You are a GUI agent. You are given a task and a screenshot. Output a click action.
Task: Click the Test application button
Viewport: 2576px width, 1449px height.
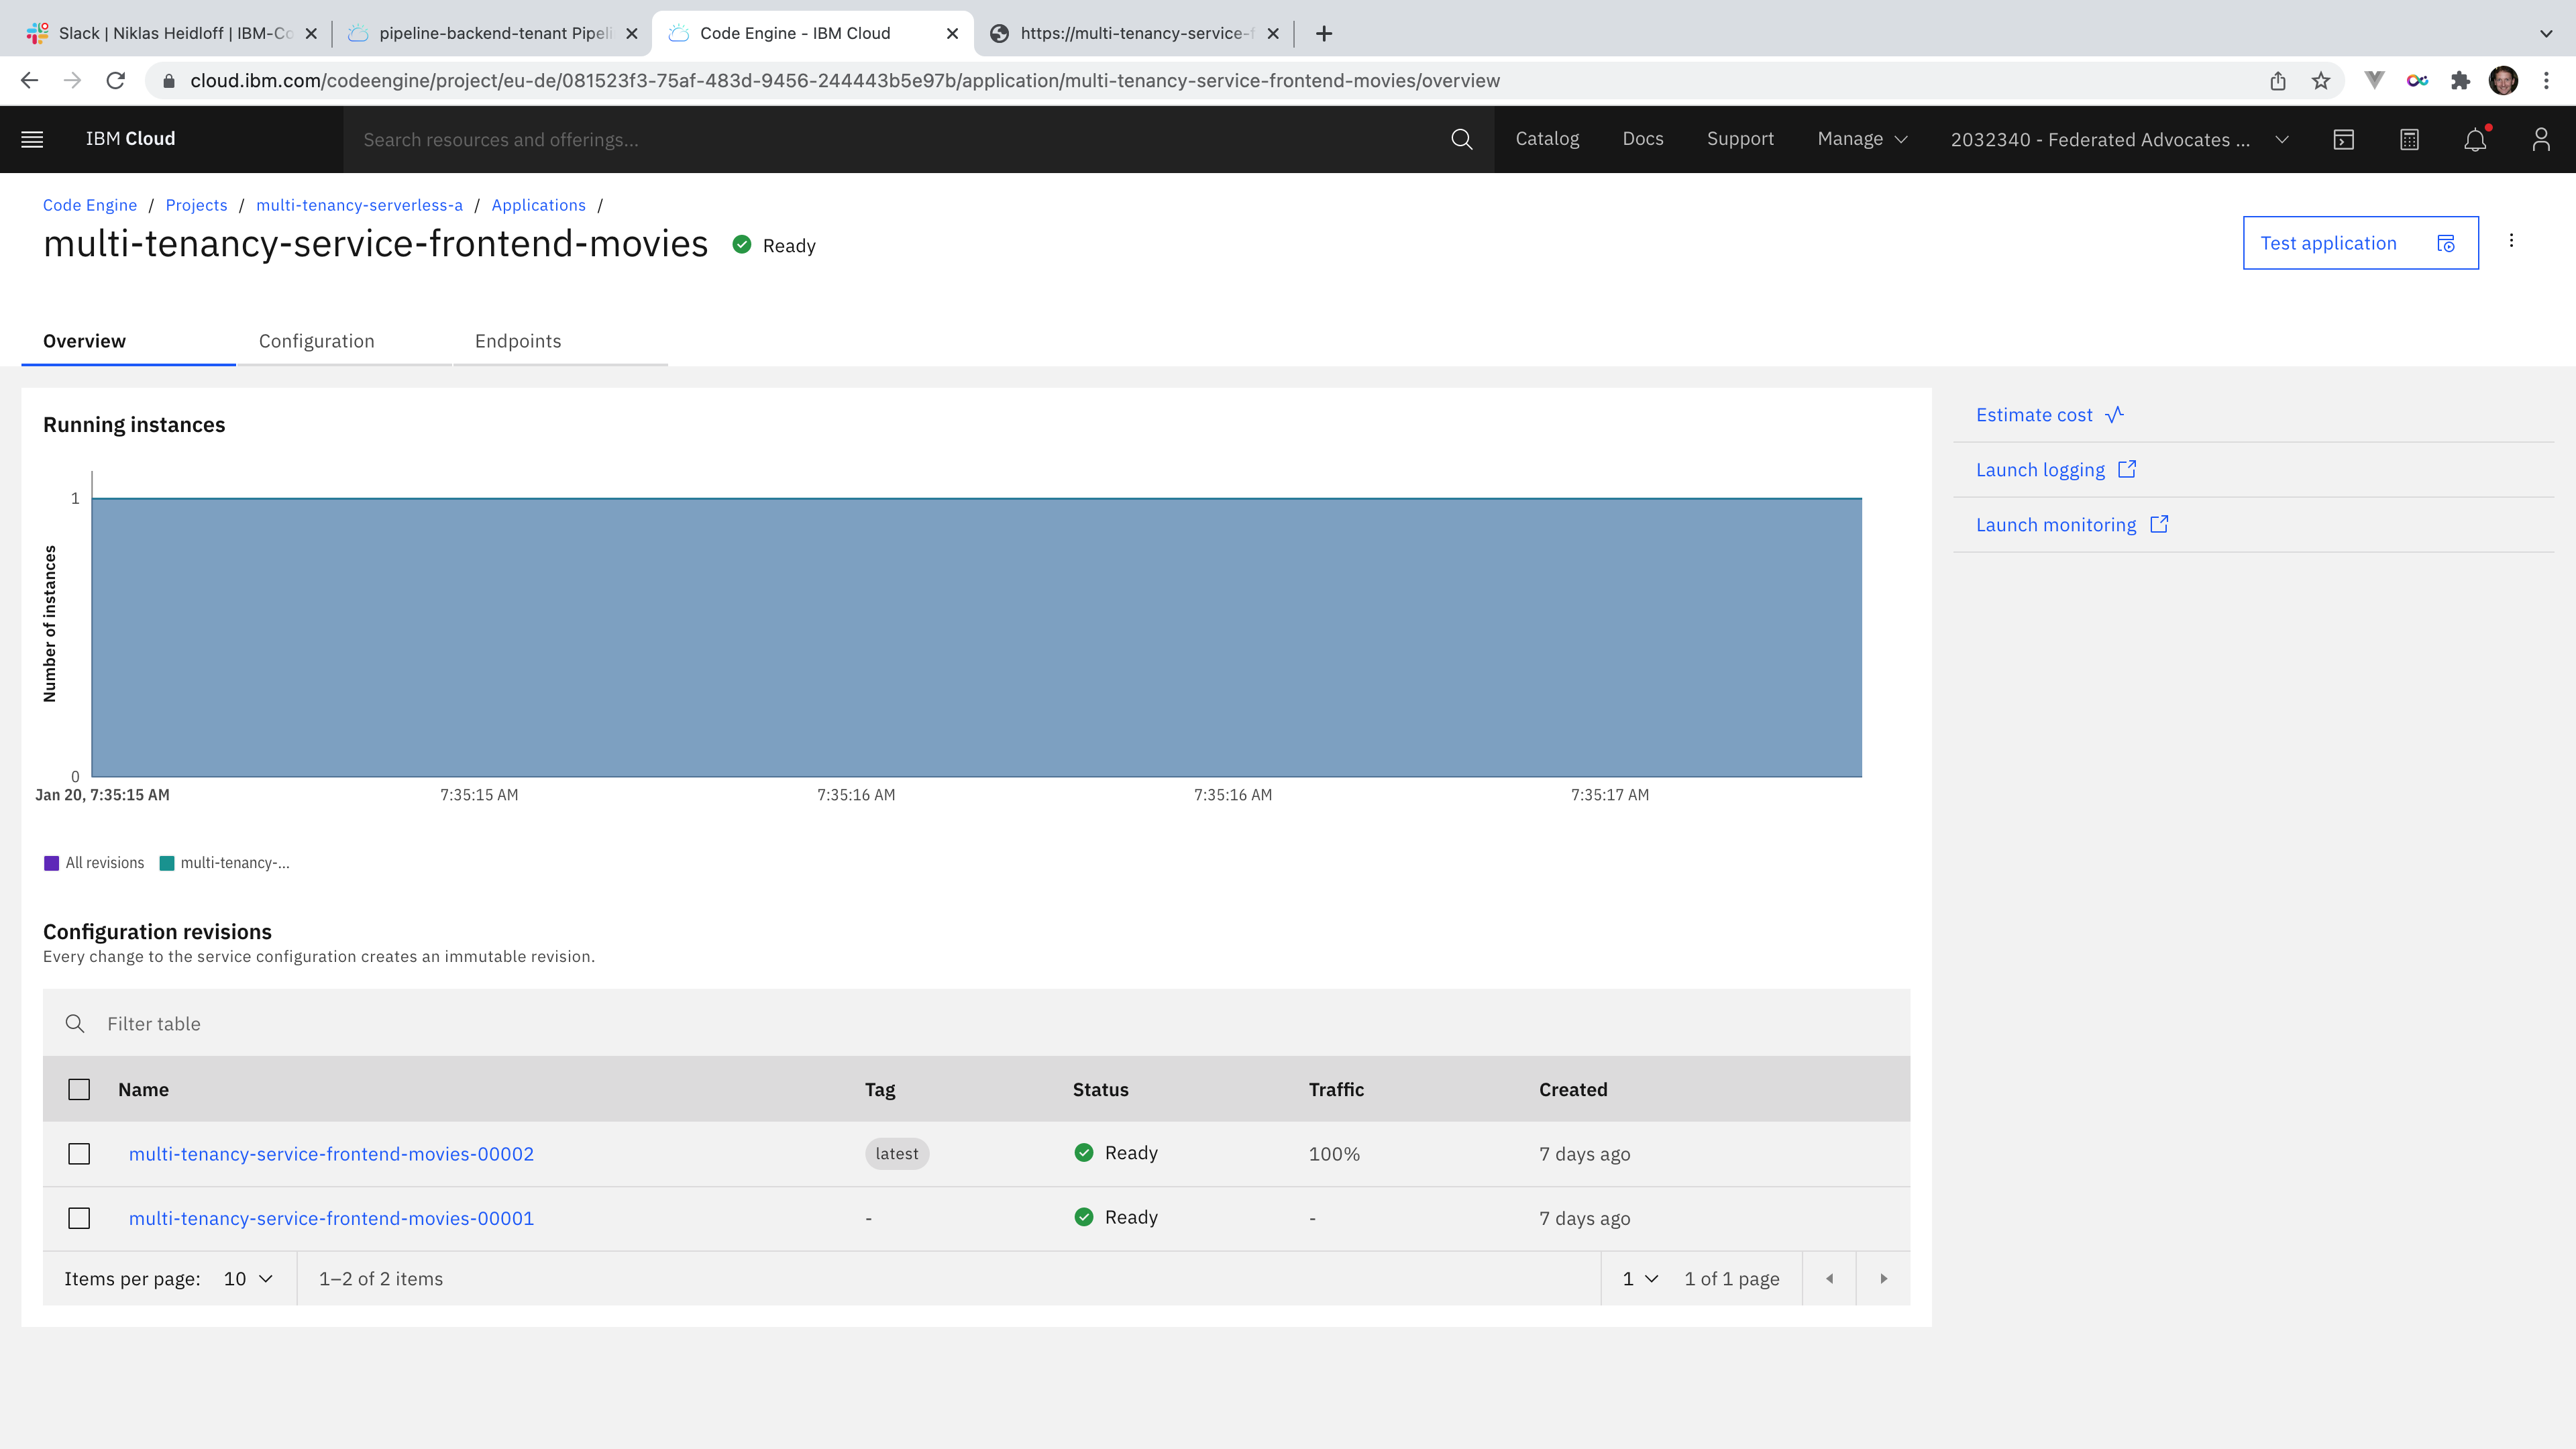tap(2360, 243)
